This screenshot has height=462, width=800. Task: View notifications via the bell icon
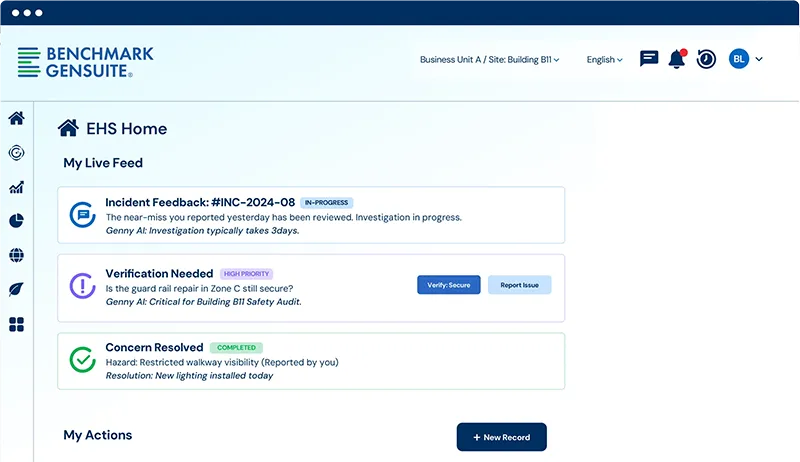click(677, 59)
